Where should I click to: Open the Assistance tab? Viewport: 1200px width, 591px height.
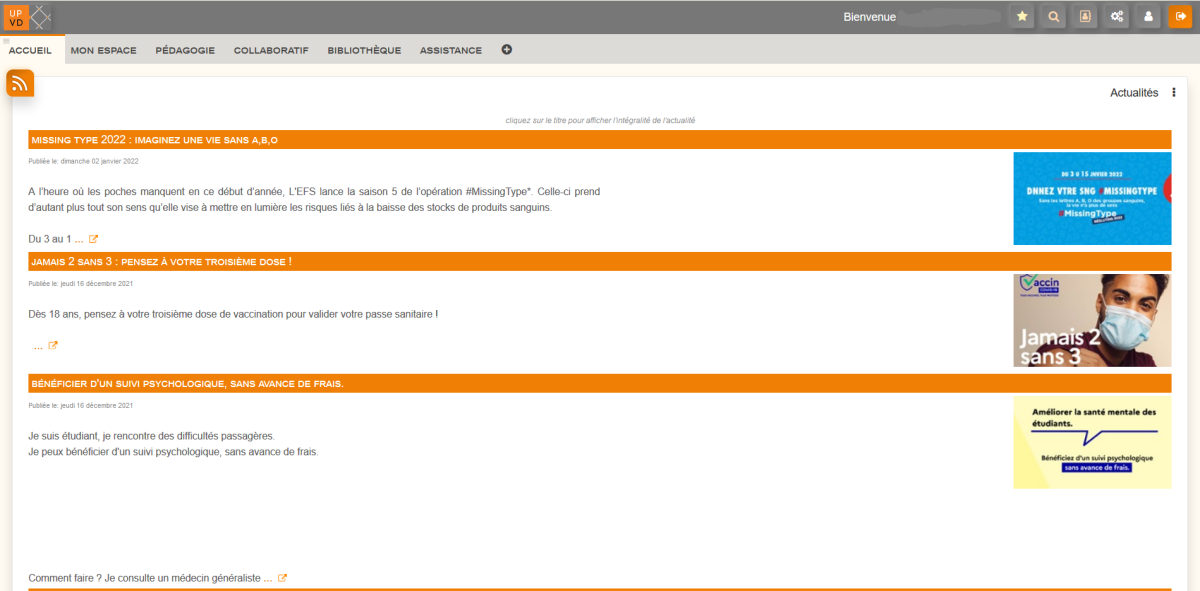click(451, 50)
